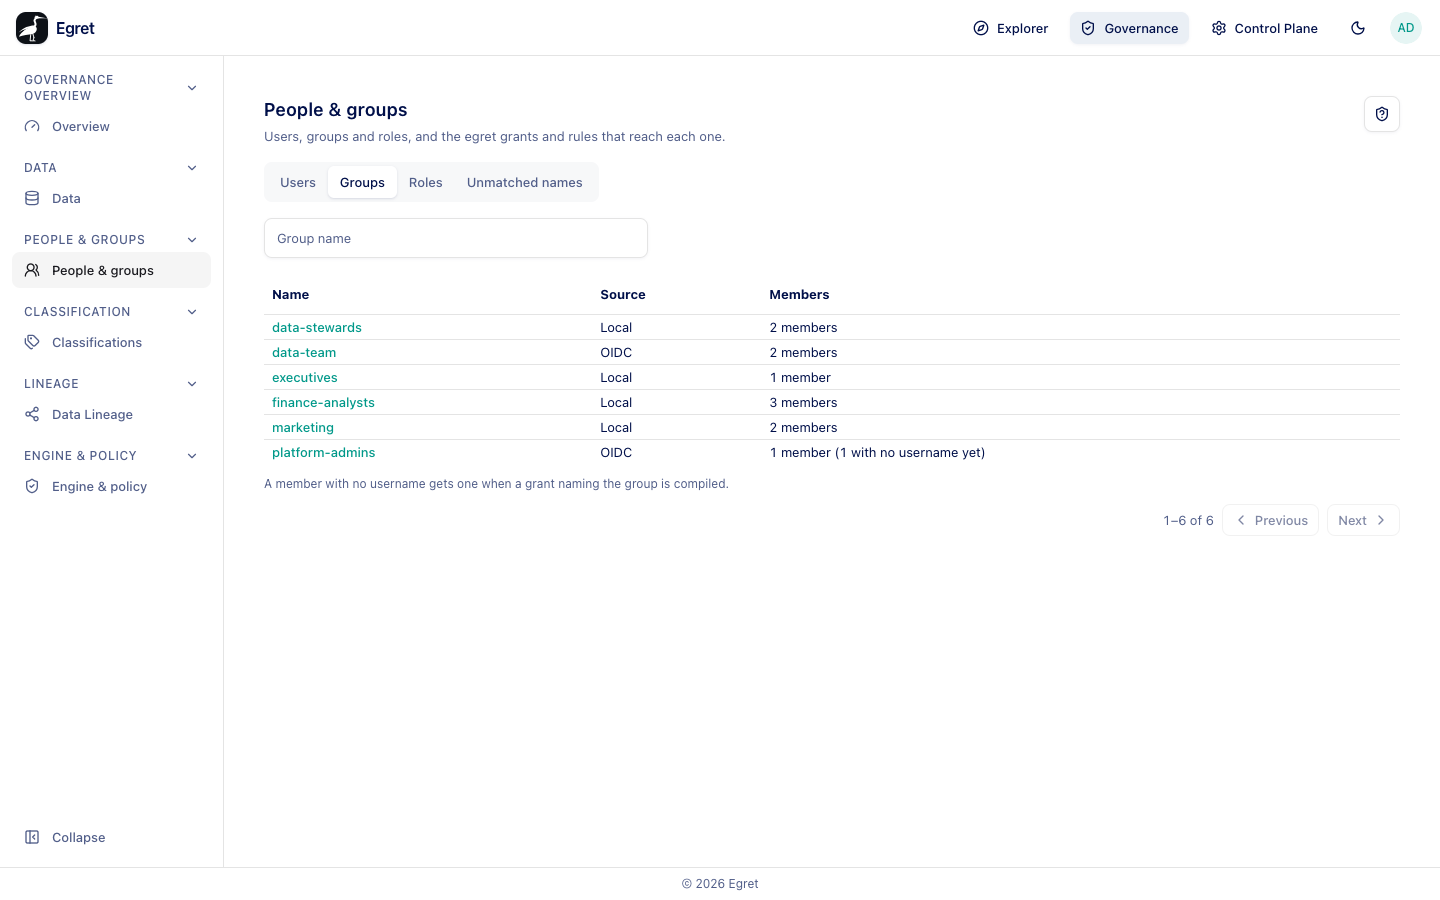1440x900 pixels.
Task: Click '3 members' in finance-analysts row
Action: 804,402
